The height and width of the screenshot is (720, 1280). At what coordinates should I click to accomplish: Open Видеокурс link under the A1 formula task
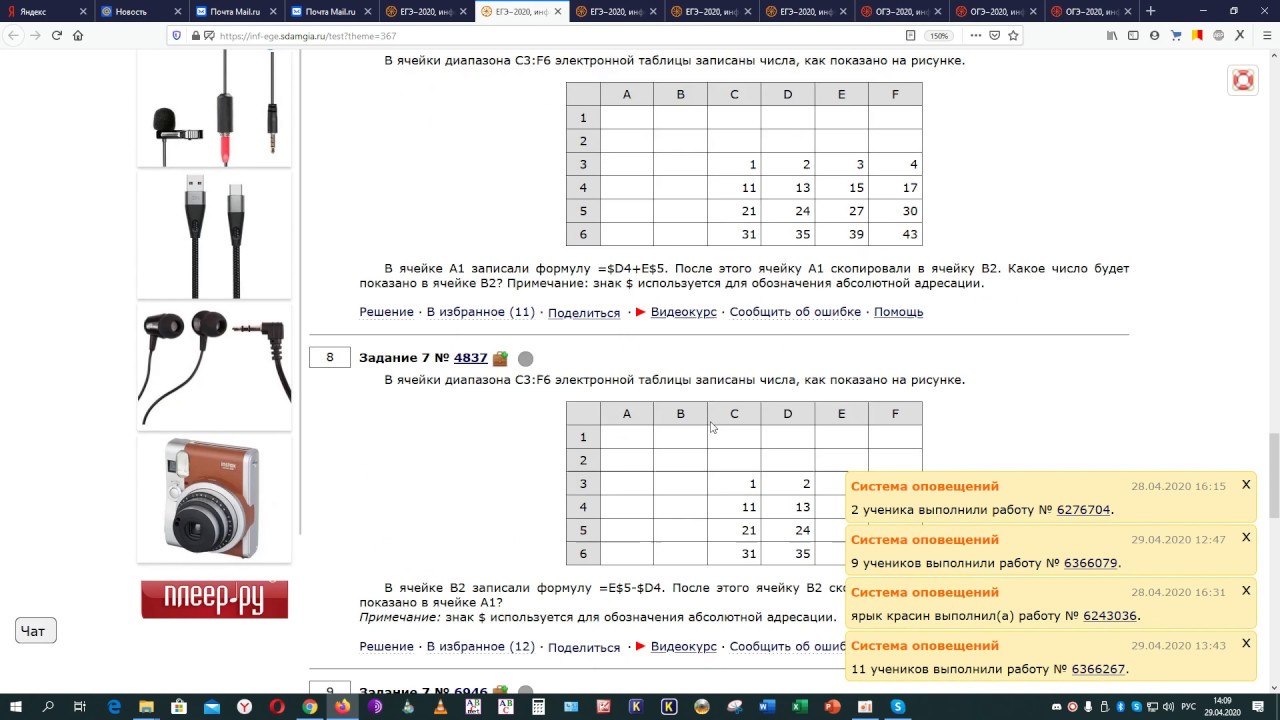pyautogui.click(x=683, y=312)
